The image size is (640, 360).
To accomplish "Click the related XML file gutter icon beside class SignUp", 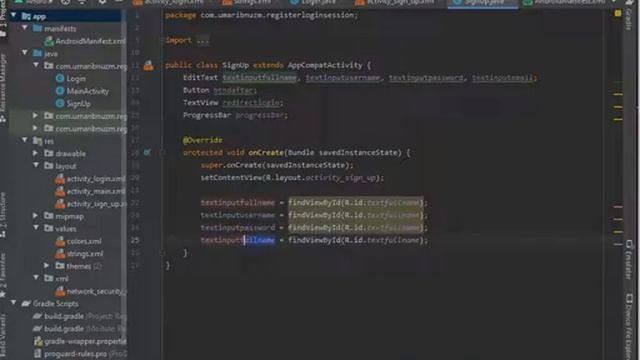I will [x=149, y=65].
